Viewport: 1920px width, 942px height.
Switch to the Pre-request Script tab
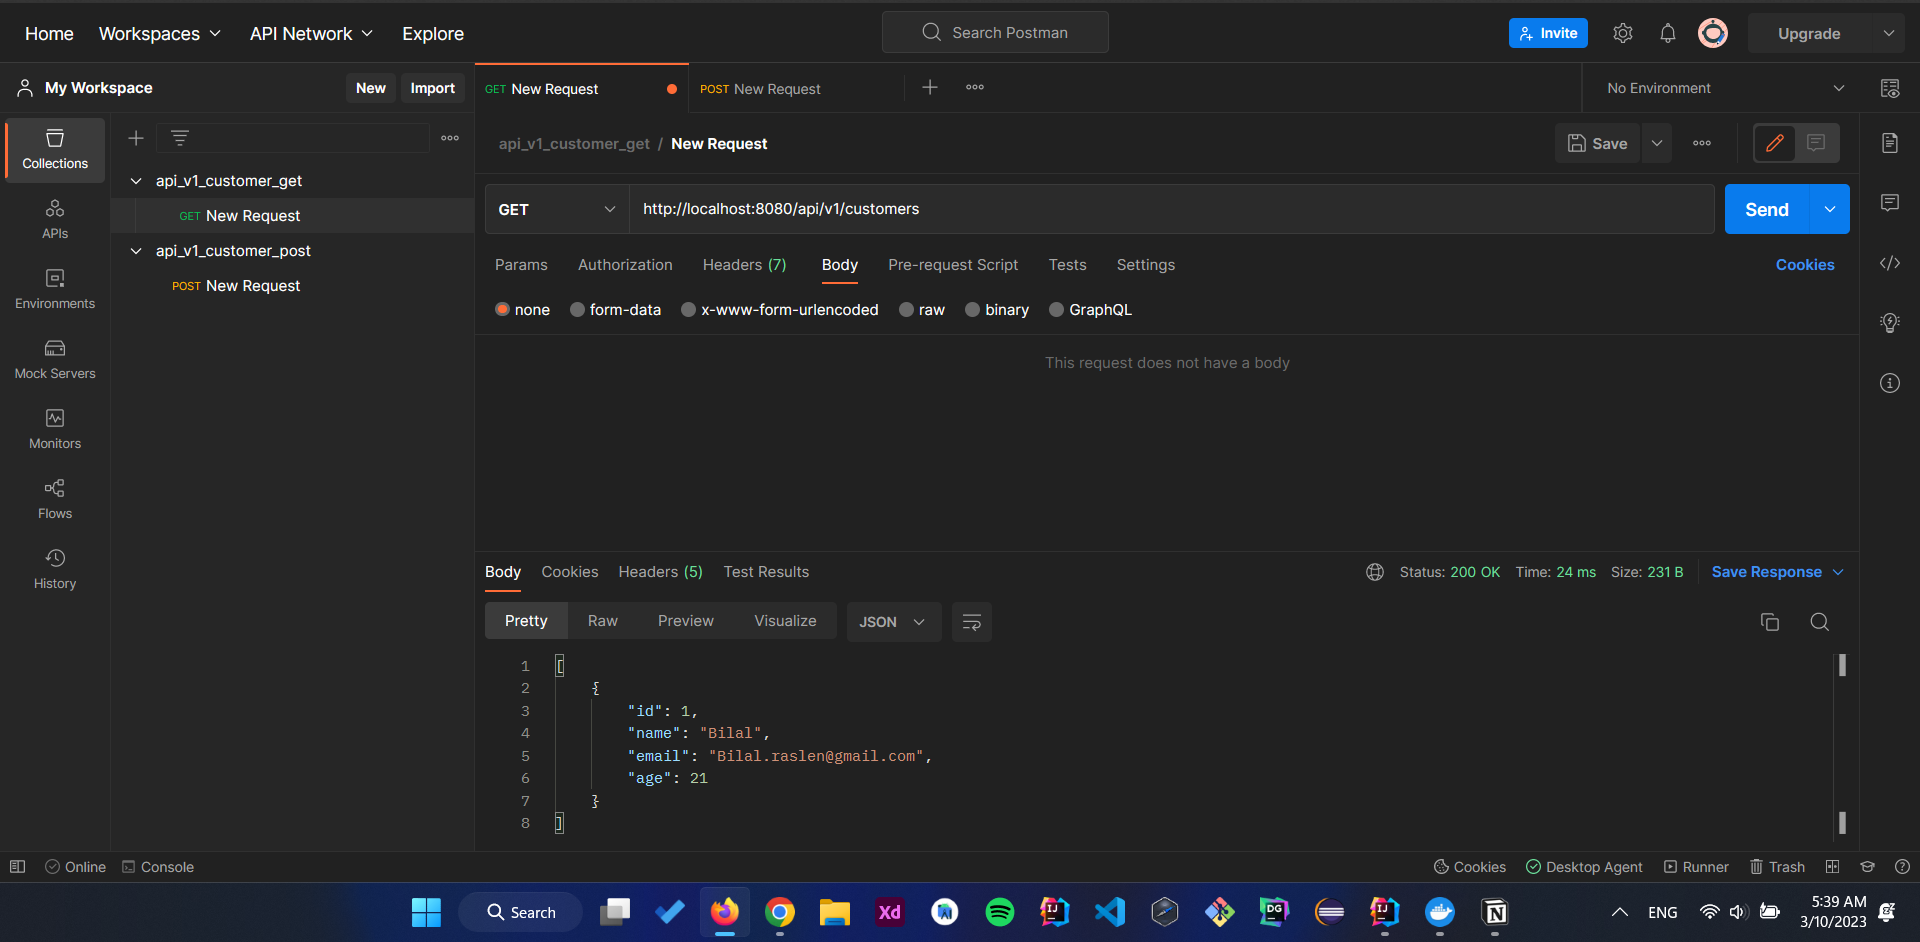point(953,264)
